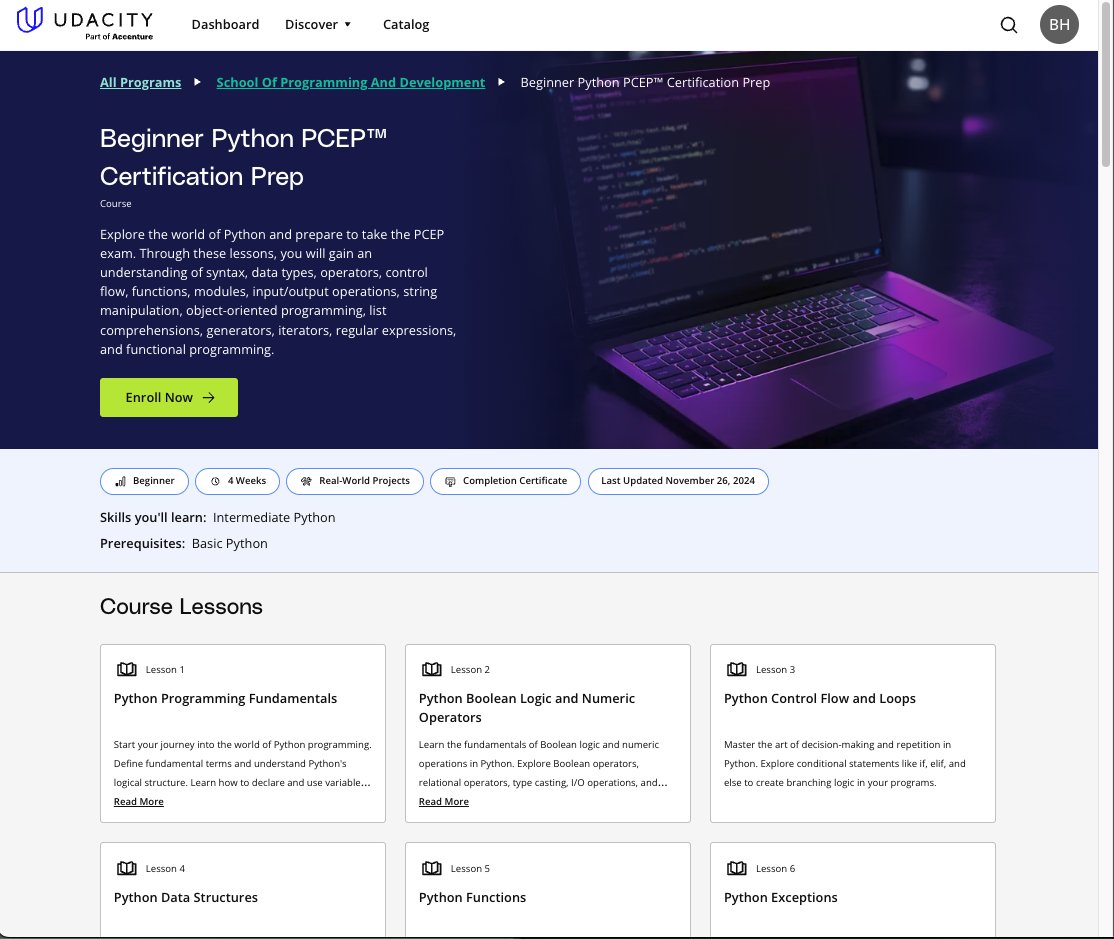This screenshot has height=939, width=1114.
Task: Click the 'Beginner Python PCEP™ Certification Prep' heading
Action: point(243,157)
